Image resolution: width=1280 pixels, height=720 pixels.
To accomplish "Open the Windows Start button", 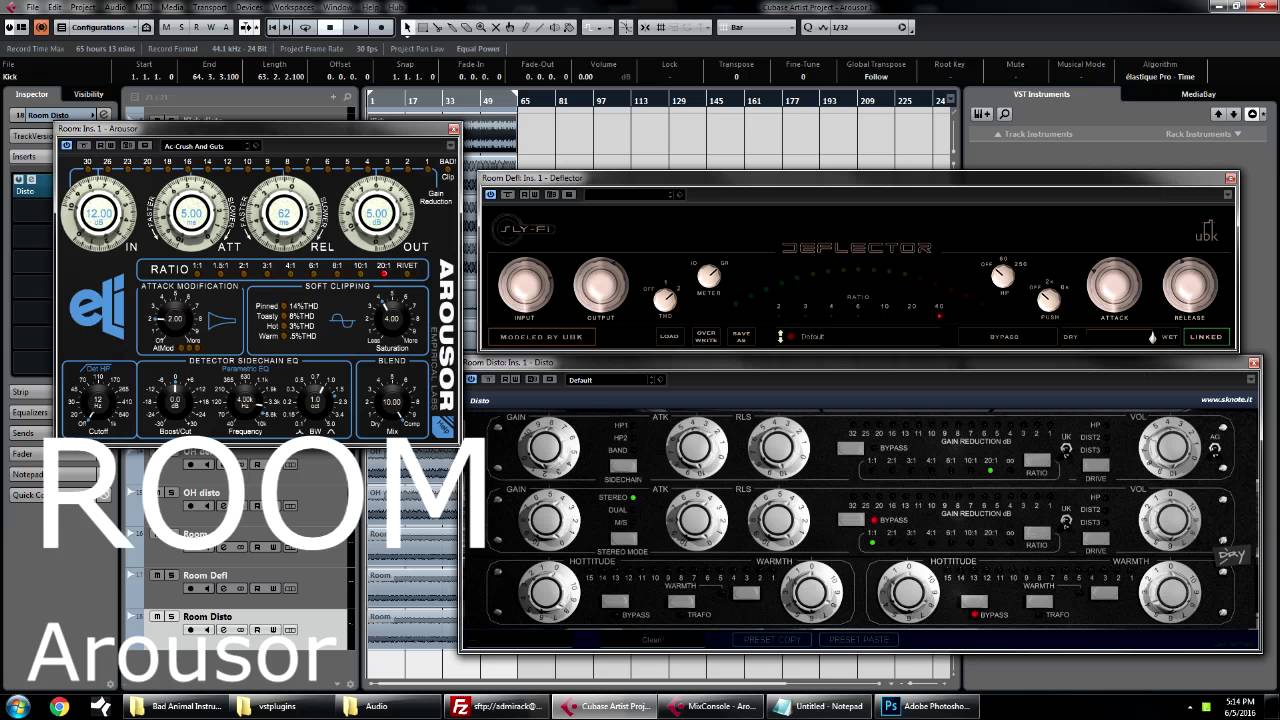I will (x=18, y=706).
